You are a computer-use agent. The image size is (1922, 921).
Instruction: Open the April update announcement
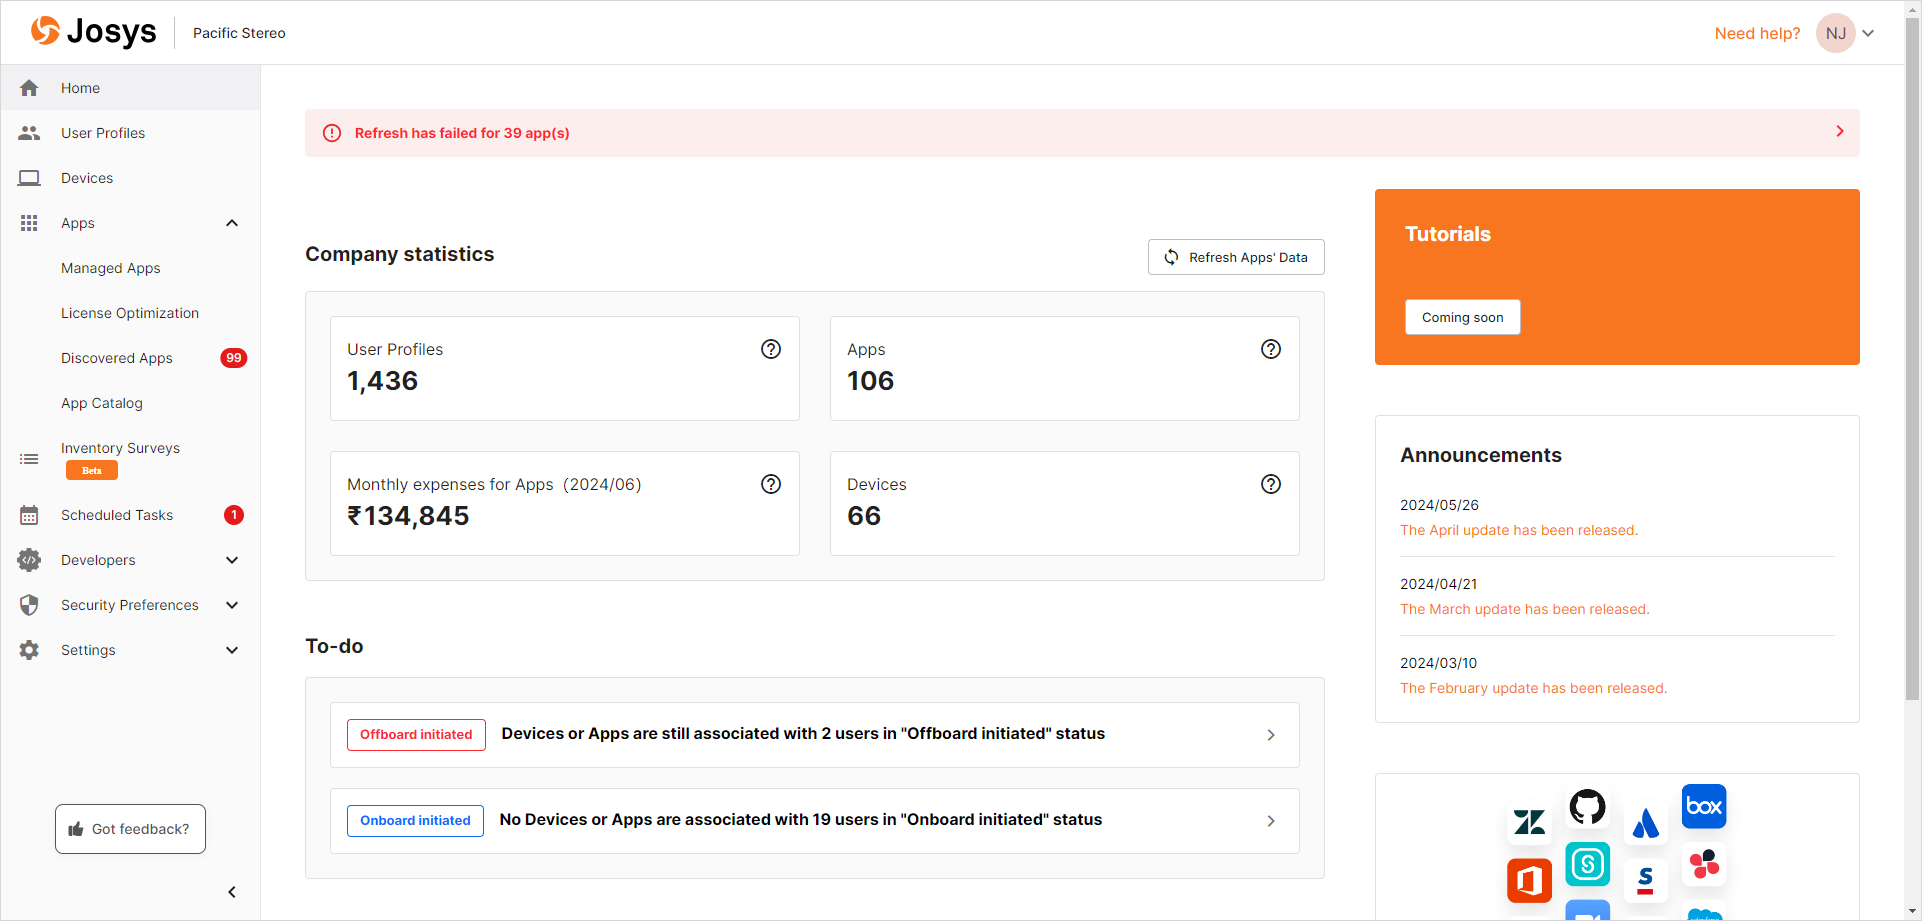coord(1519,530)
